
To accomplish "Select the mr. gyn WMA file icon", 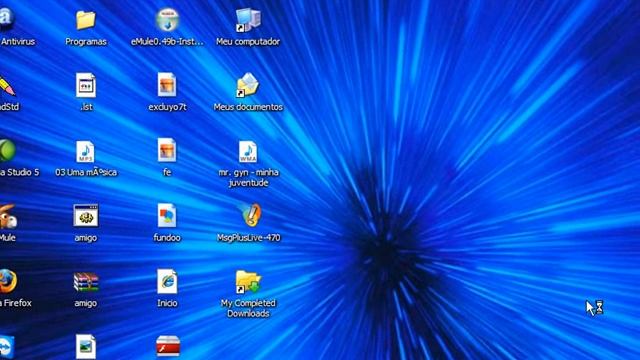I will (x=248, y=151).
